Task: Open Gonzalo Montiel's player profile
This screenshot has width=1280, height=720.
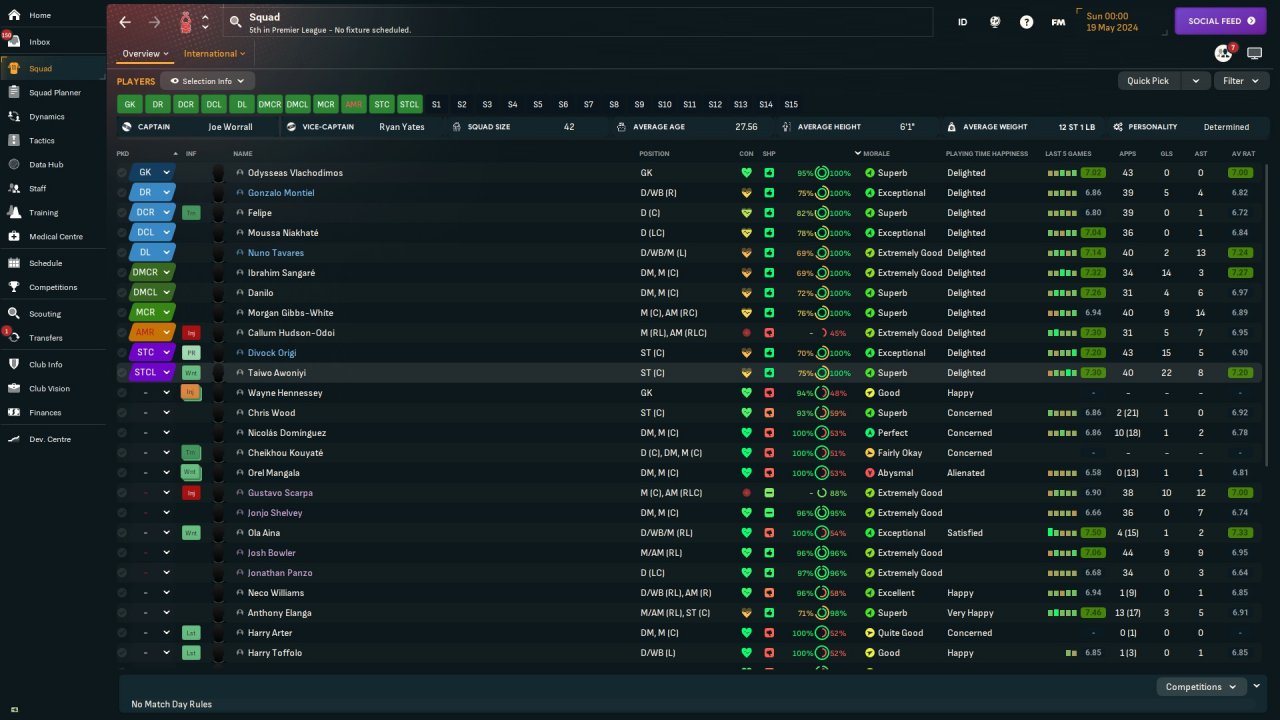Action: coord(281,193)
